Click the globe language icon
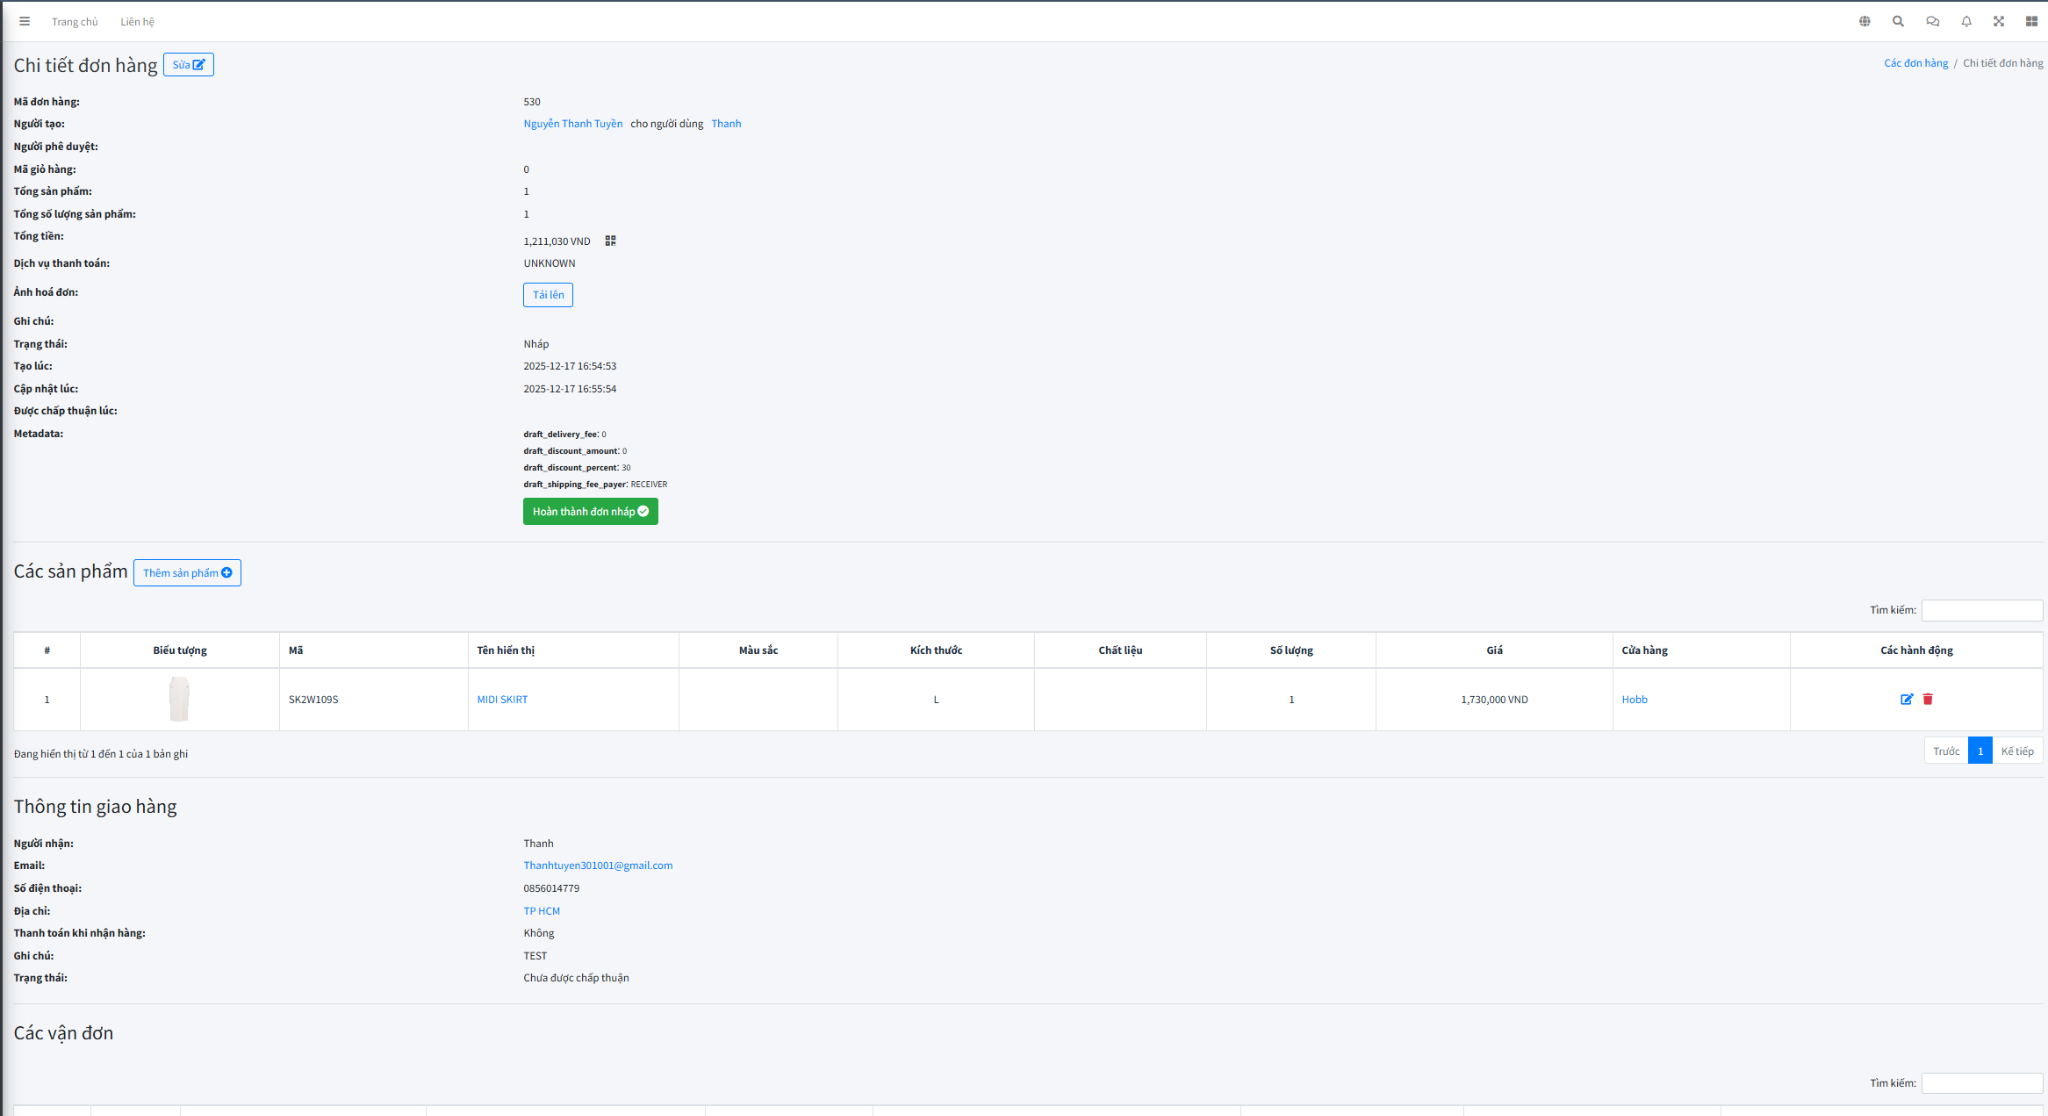Viewport: 2048px width, 1116px height. (x=1865, y=21)
